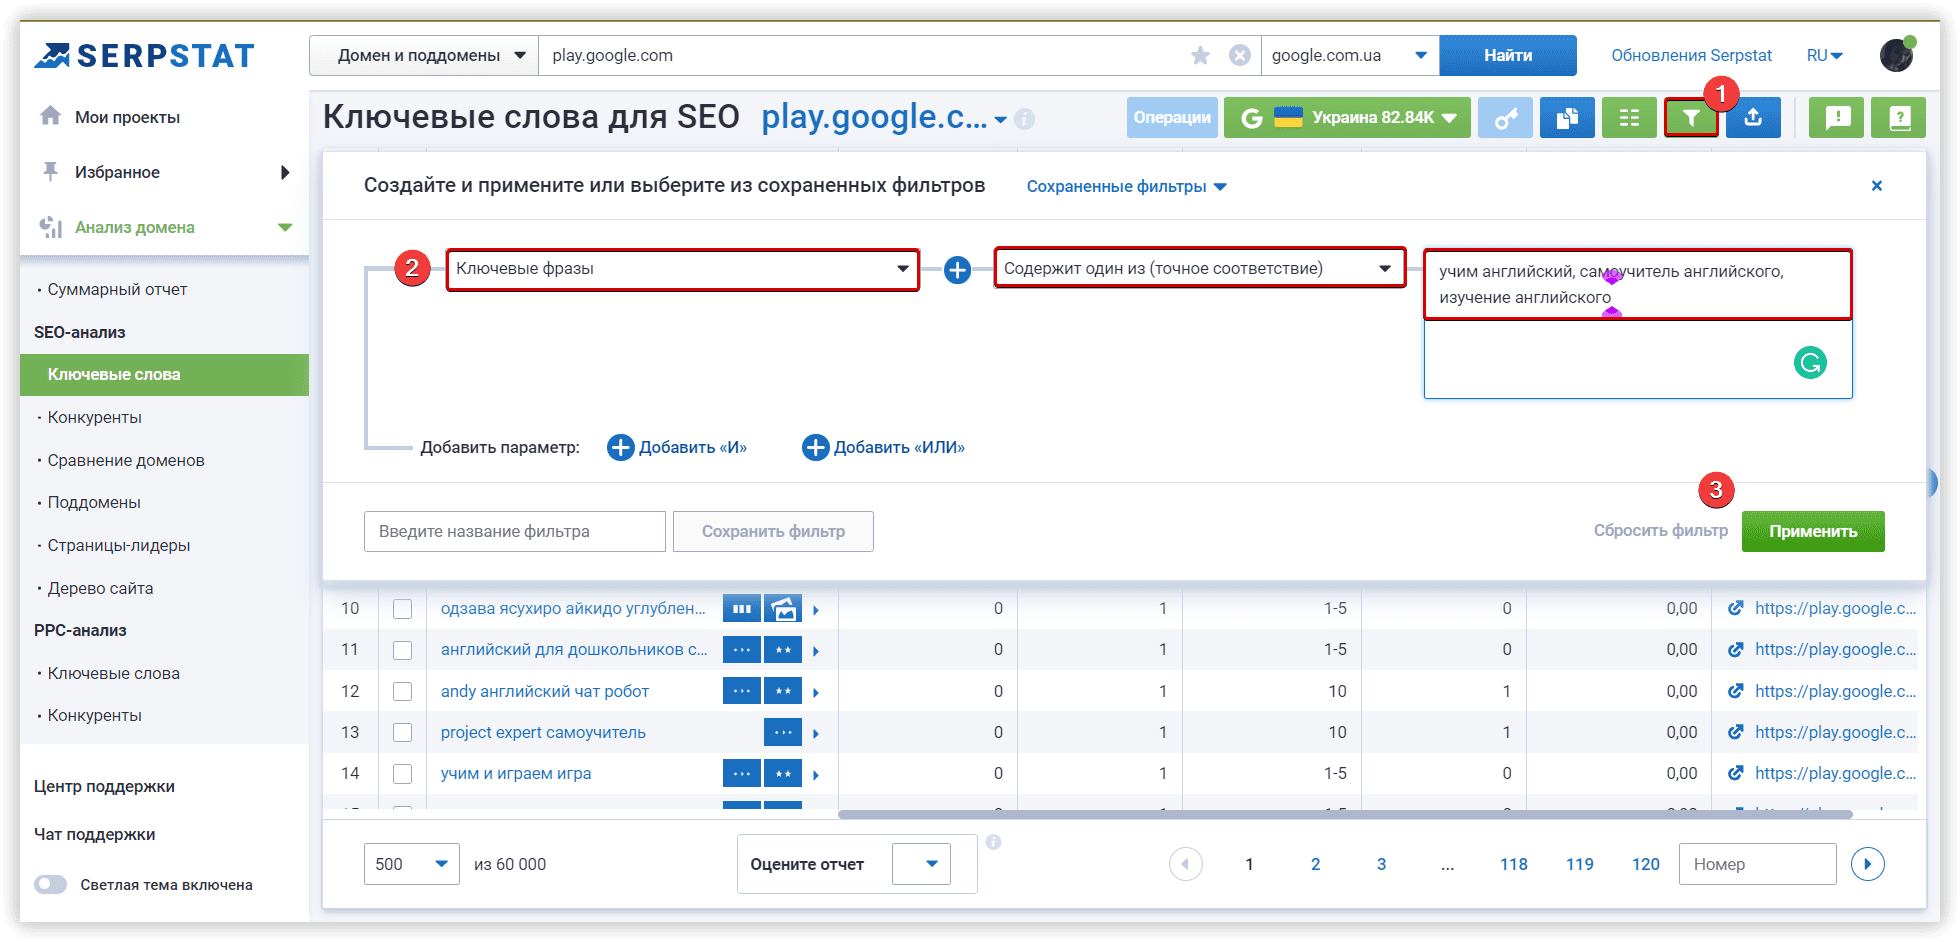Click 'Добавить «И»' parameter

(x=677, y=447)
